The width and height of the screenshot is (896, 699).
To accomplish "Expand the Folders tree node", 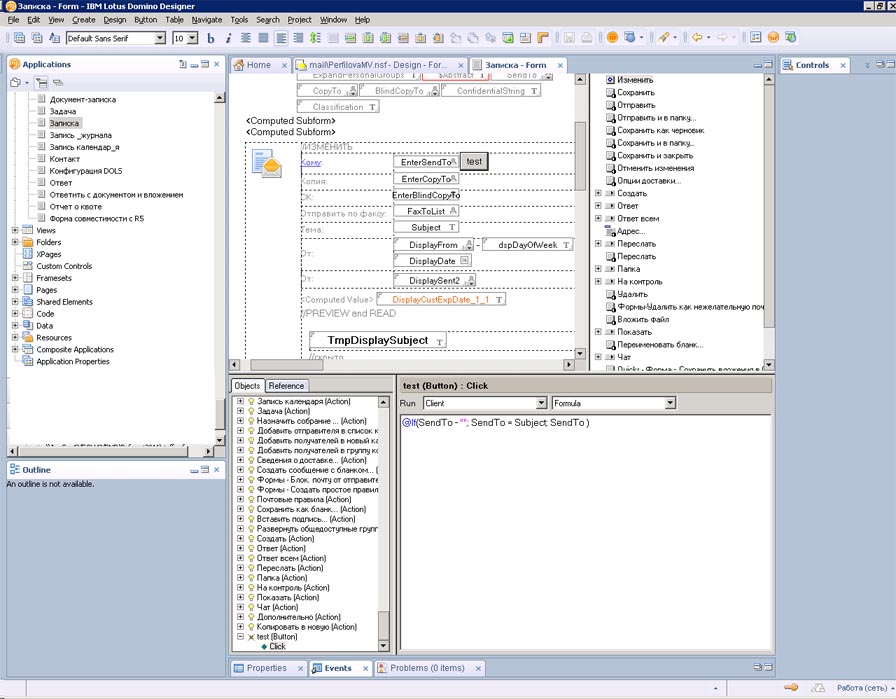I will click(15, 242).
